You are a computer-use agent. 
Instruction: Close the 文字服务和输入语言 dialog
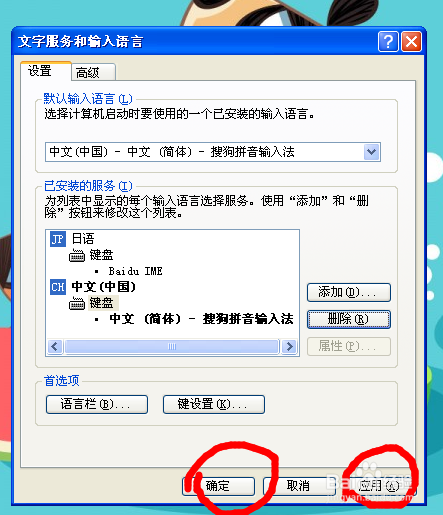point(411,42)
